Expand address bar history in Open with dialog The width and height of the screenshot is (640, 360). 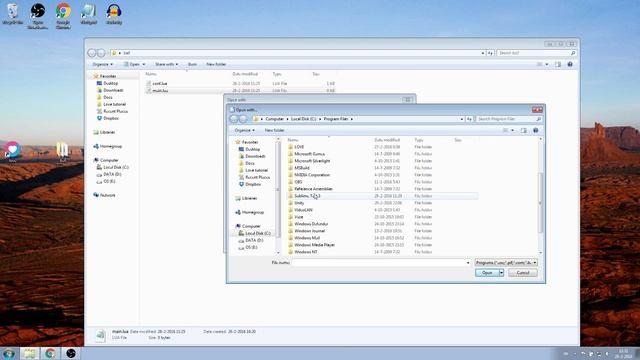coord(462,119)
